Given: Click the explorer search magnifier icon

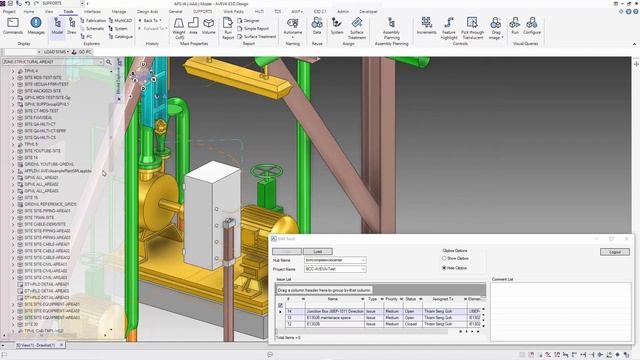Looking at the screenshot, I should click(x=109, y=62).
